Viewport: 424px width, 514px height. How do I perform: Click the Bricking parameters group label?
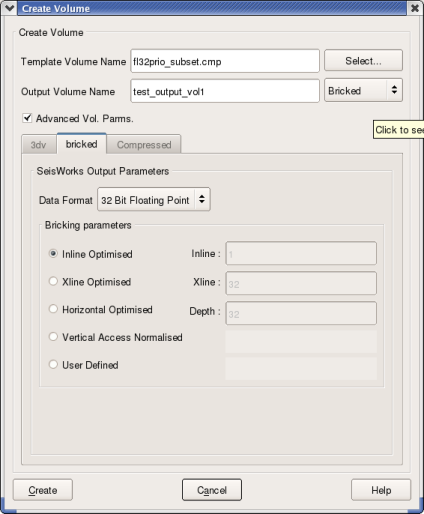click(x=88, y=225)
